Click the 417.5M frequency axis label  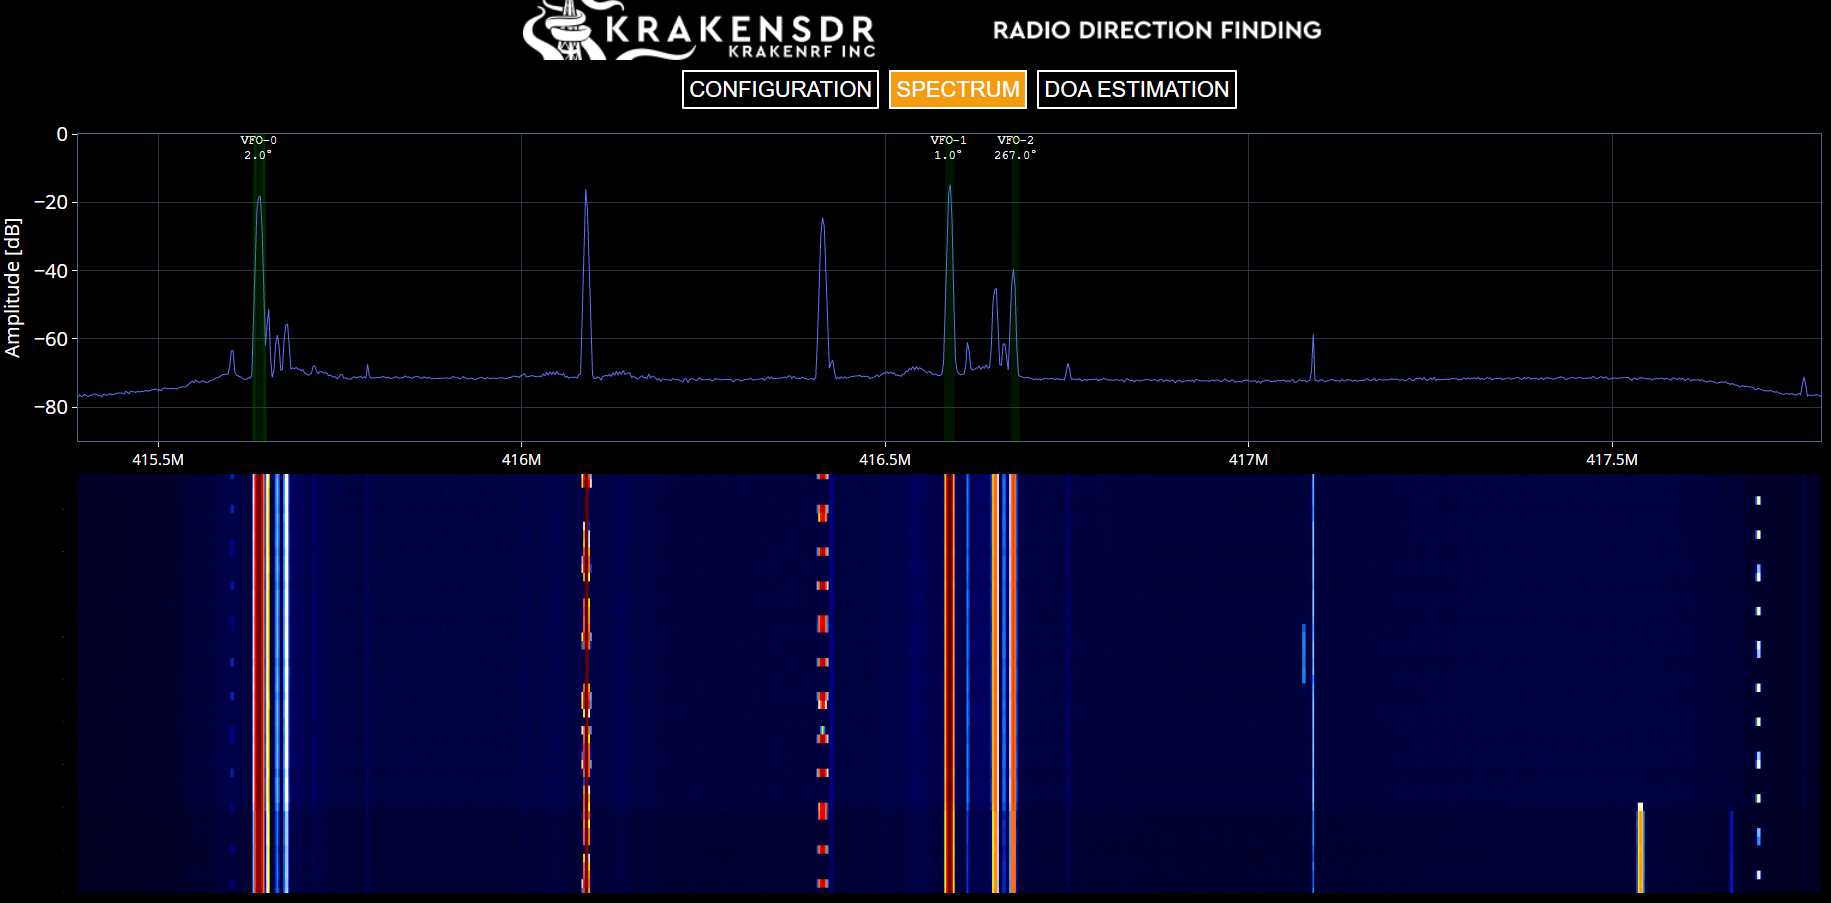click(x=1612, y=460)
